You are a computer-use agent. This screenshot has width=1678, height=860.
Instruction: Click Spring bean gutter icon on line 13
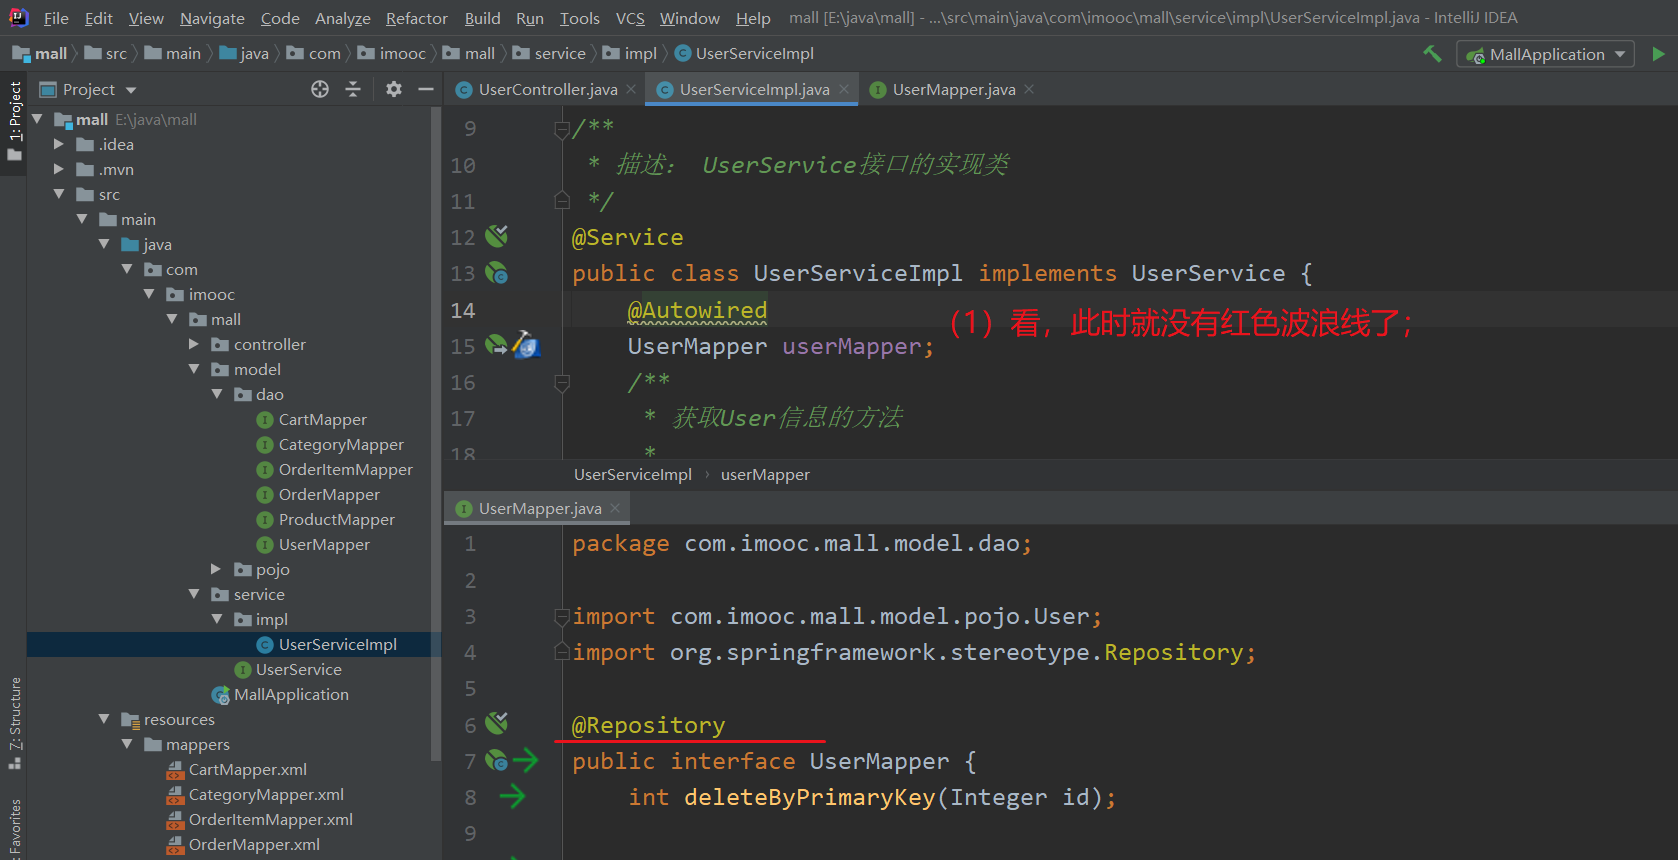[x=497, y=273]
